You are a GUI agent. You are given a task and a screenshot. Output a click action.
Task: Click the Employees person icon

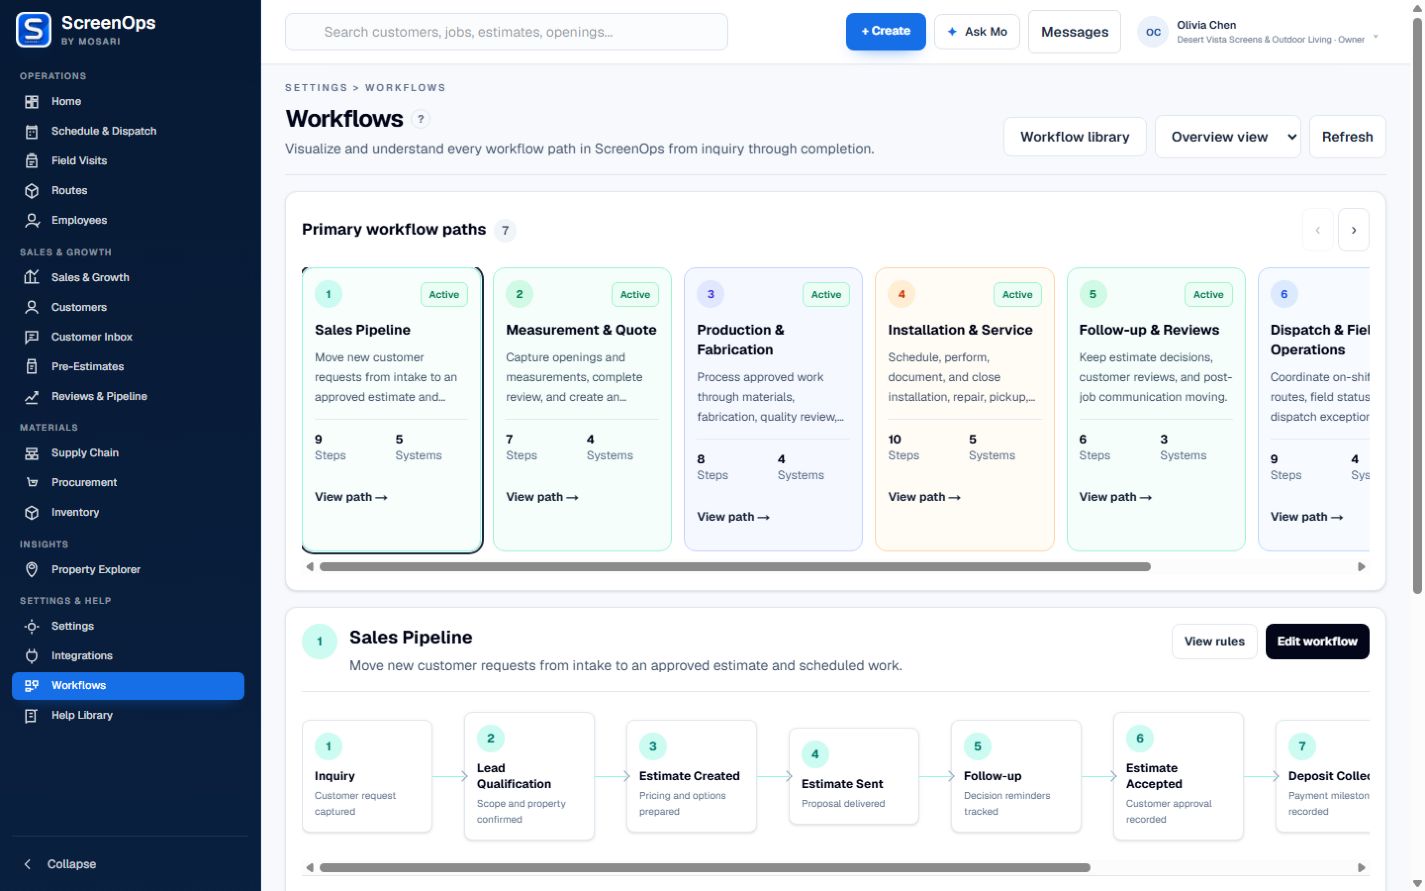click(32, 221)
